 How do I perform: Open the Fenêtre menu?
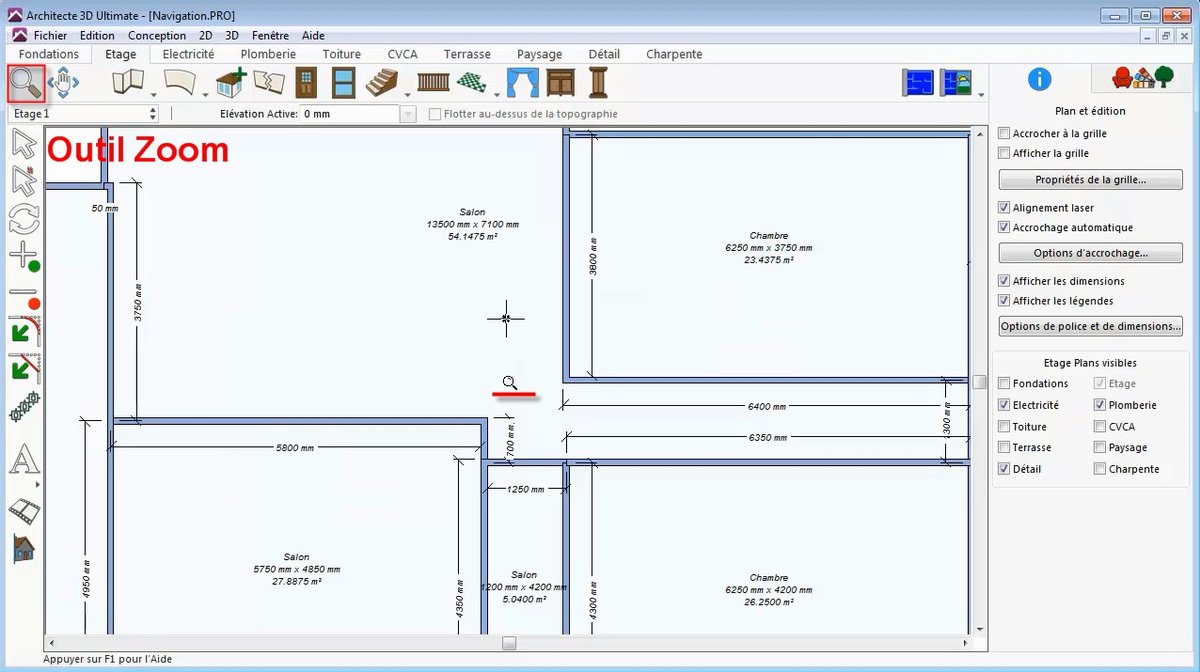click(271, 35)
